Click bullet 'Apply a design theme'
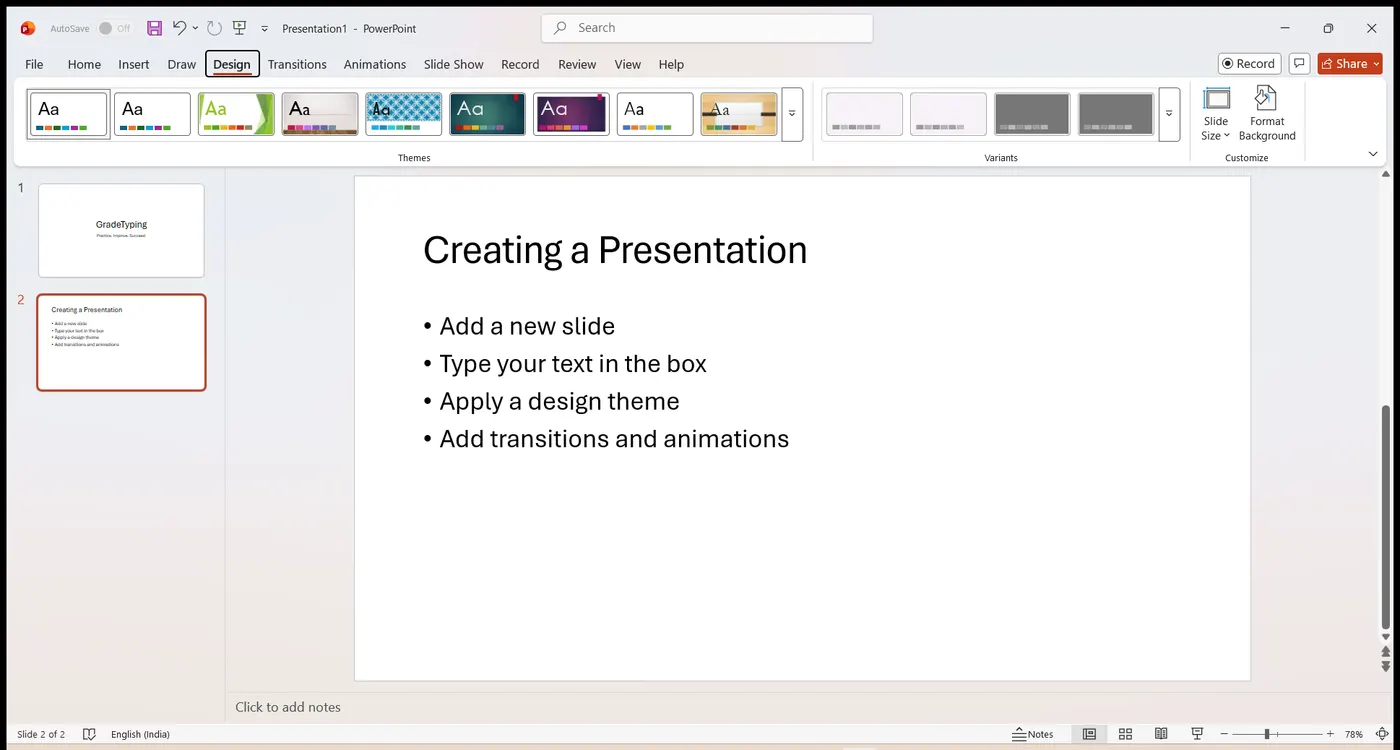Viewport: 1400px width, 750px height. (559, 401)
